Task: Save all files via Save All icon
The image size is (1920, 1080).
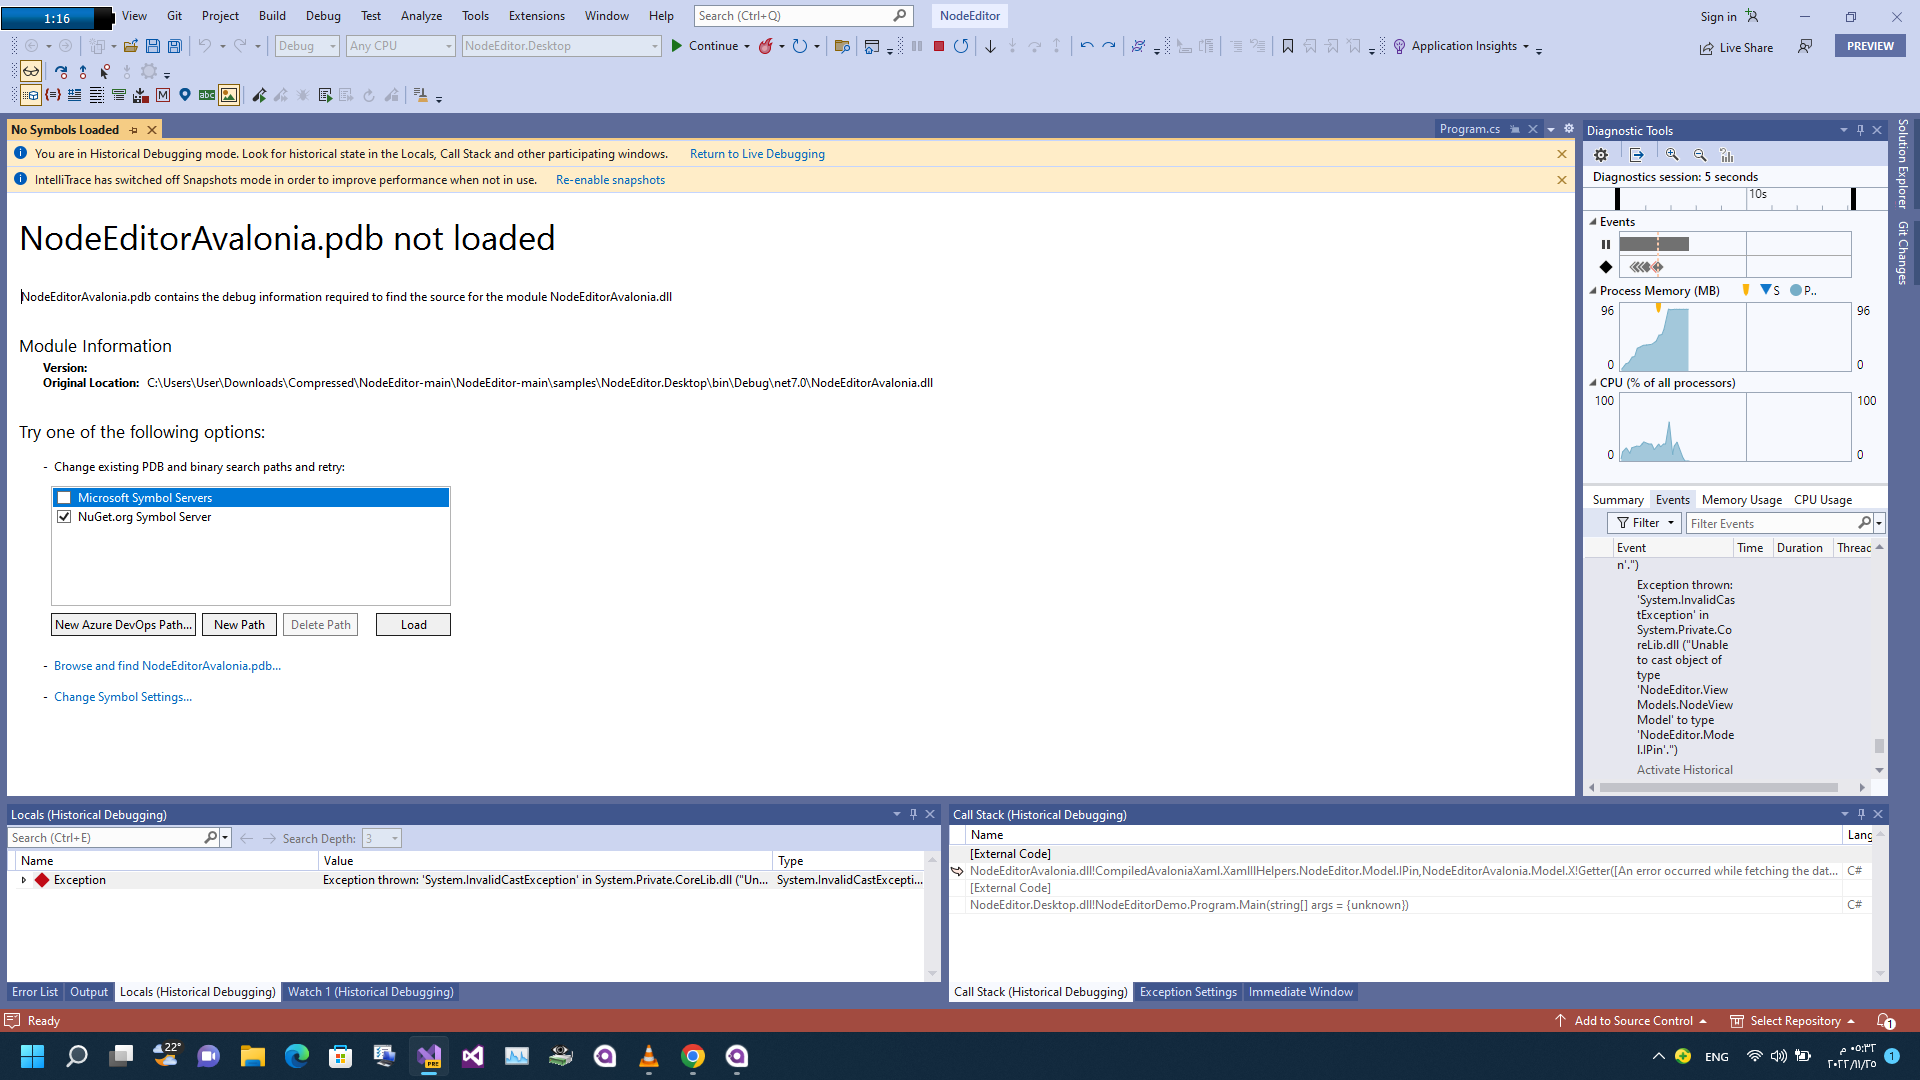Action: [x=175, y=46]
